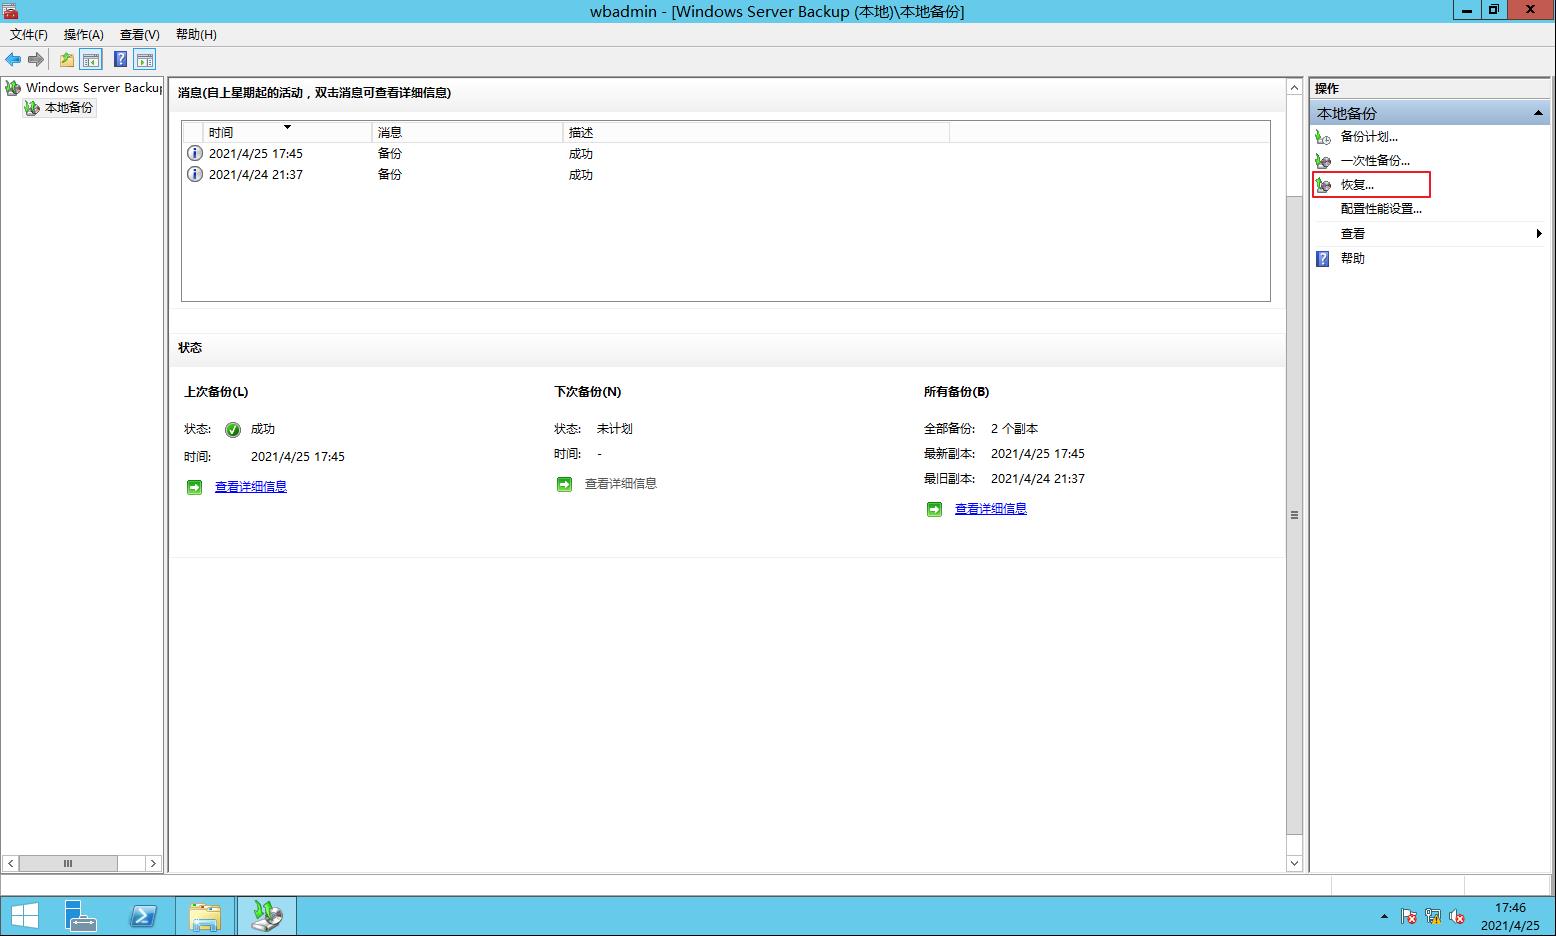Toggle the Show/Hide Console Tree toolbar icon
Viewport: 1556px width, 936px height.
(91, 60)
